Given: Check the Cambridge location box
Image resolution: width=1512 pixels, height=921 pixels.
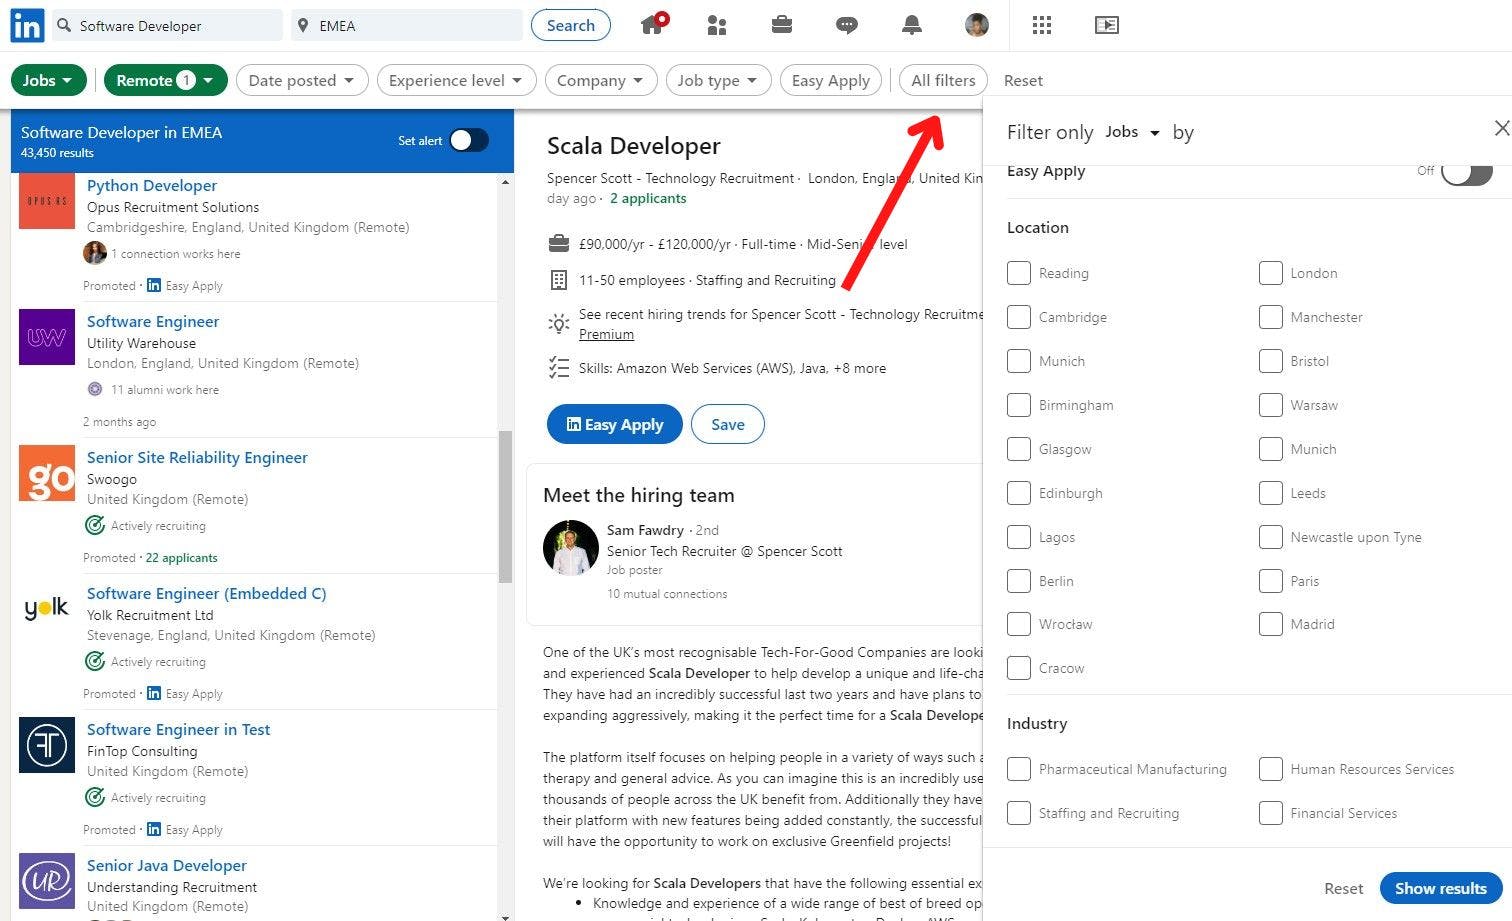Looking at the screenshot, I should point(1019,317).
